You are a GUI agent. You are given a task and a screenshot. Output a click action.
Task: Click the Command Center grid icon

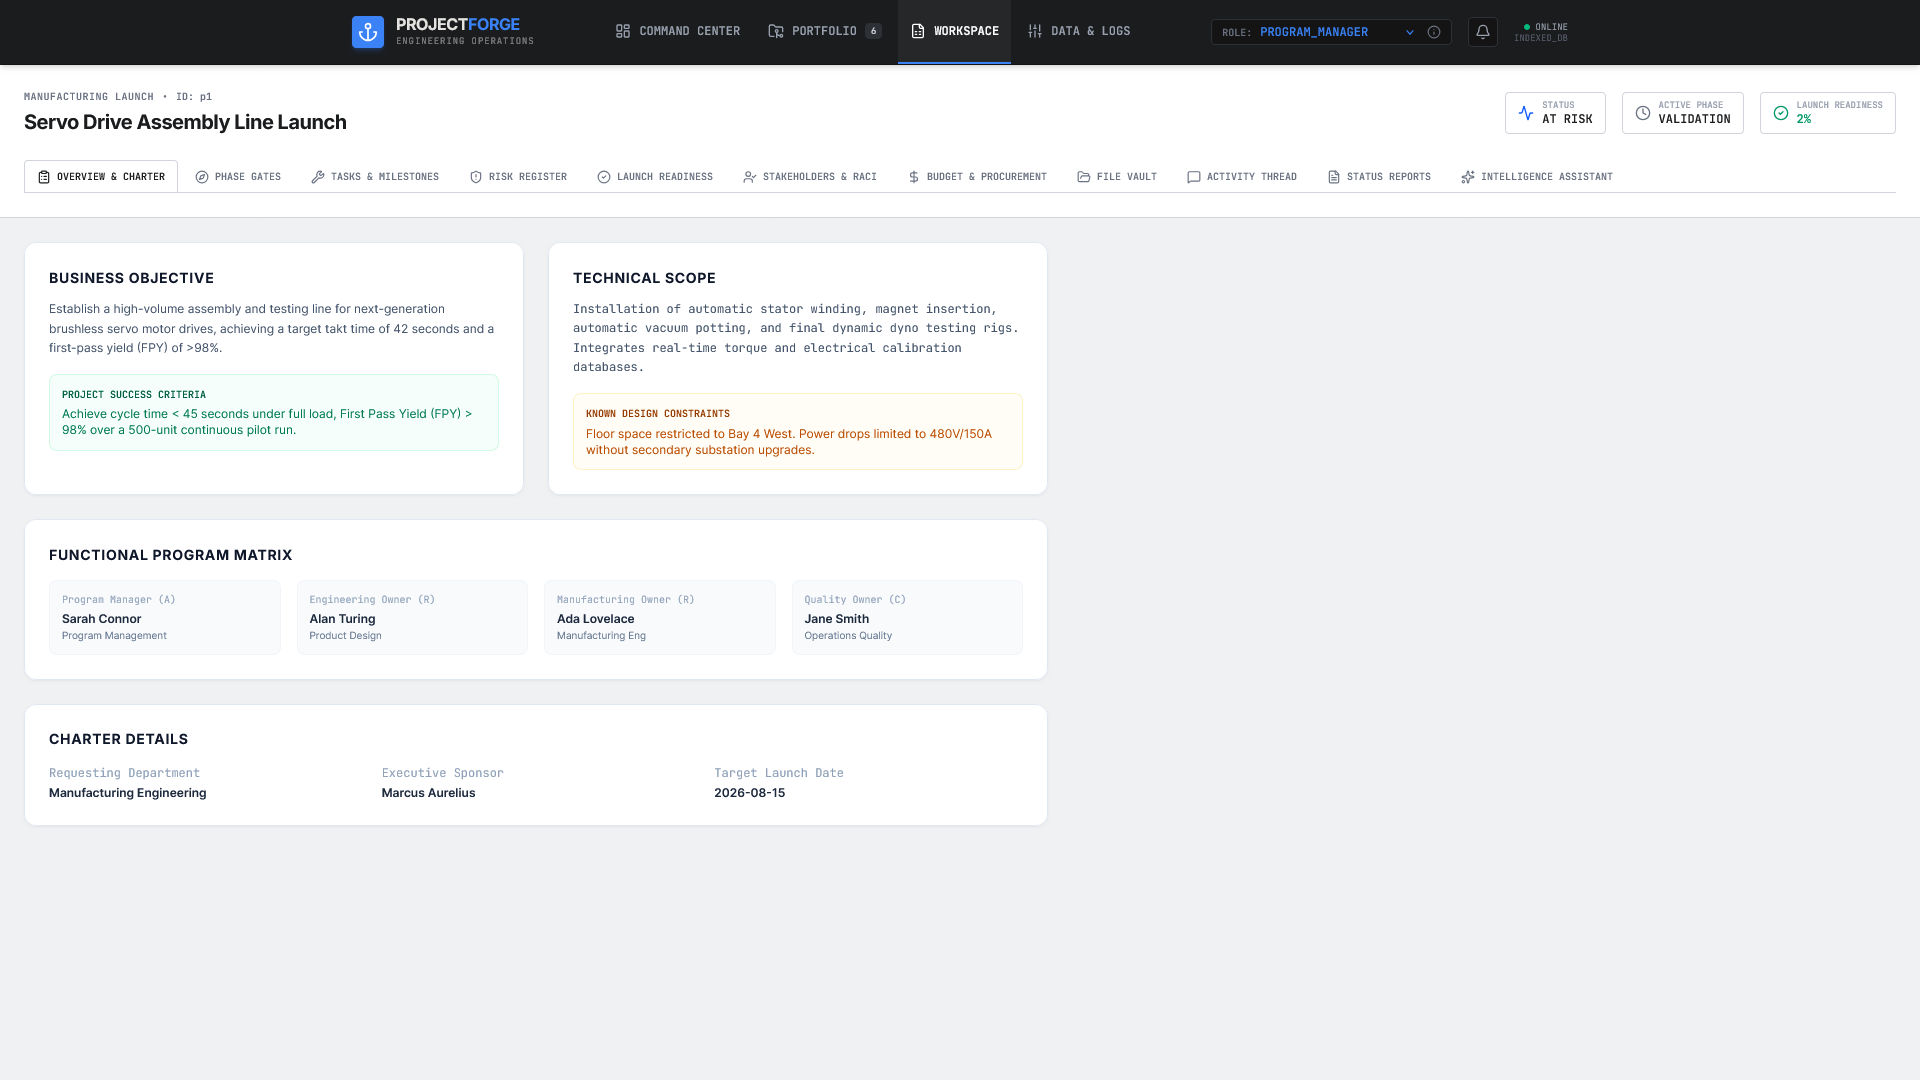pos(623,31)
